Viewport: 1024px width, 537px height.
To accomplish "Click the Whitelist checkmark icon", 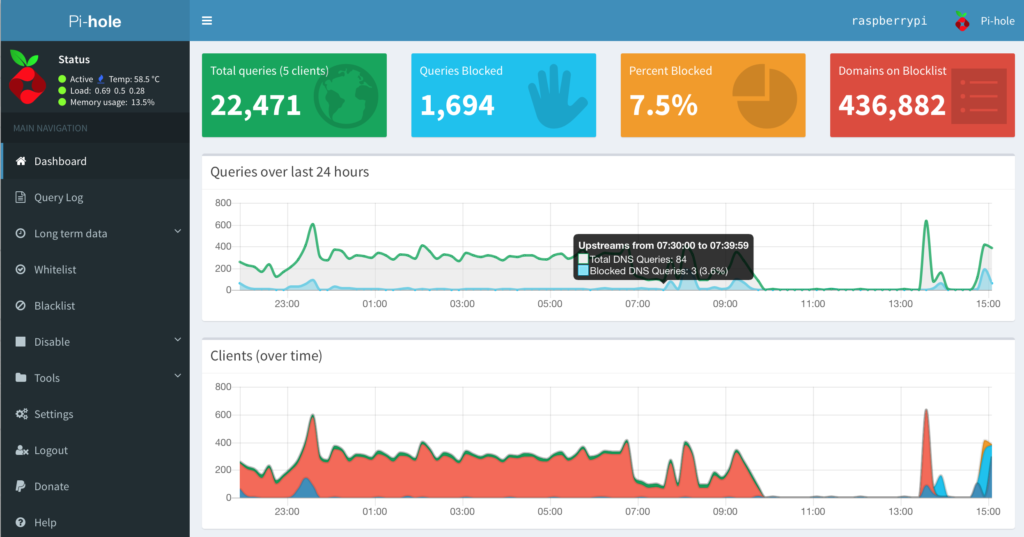I will (21, 269).
